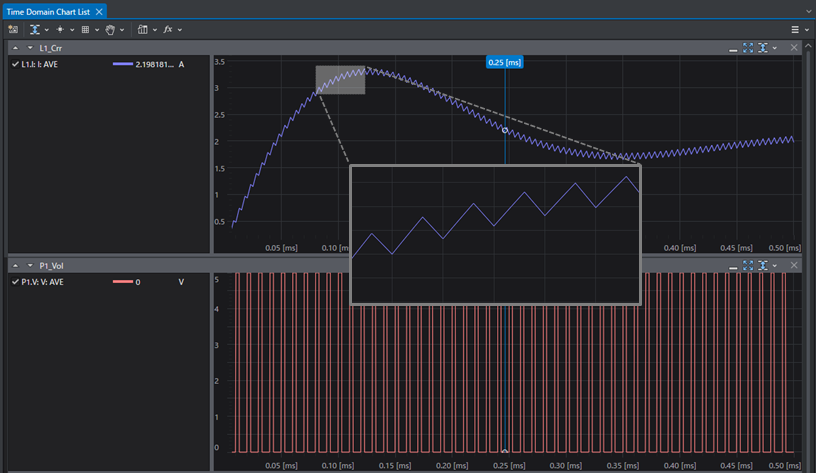This screenshot has width=816, height=473.
Task: Minimize the P1_Vol chart panel
Action: point(733,267)
